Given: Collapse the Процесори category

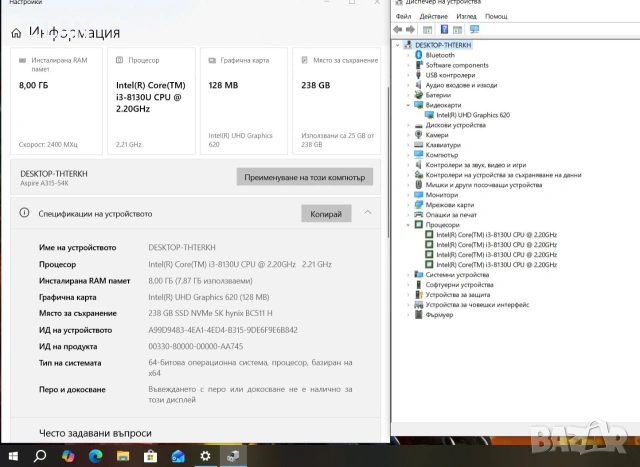Looking at the screenshot, I should [x=408, y=225].
